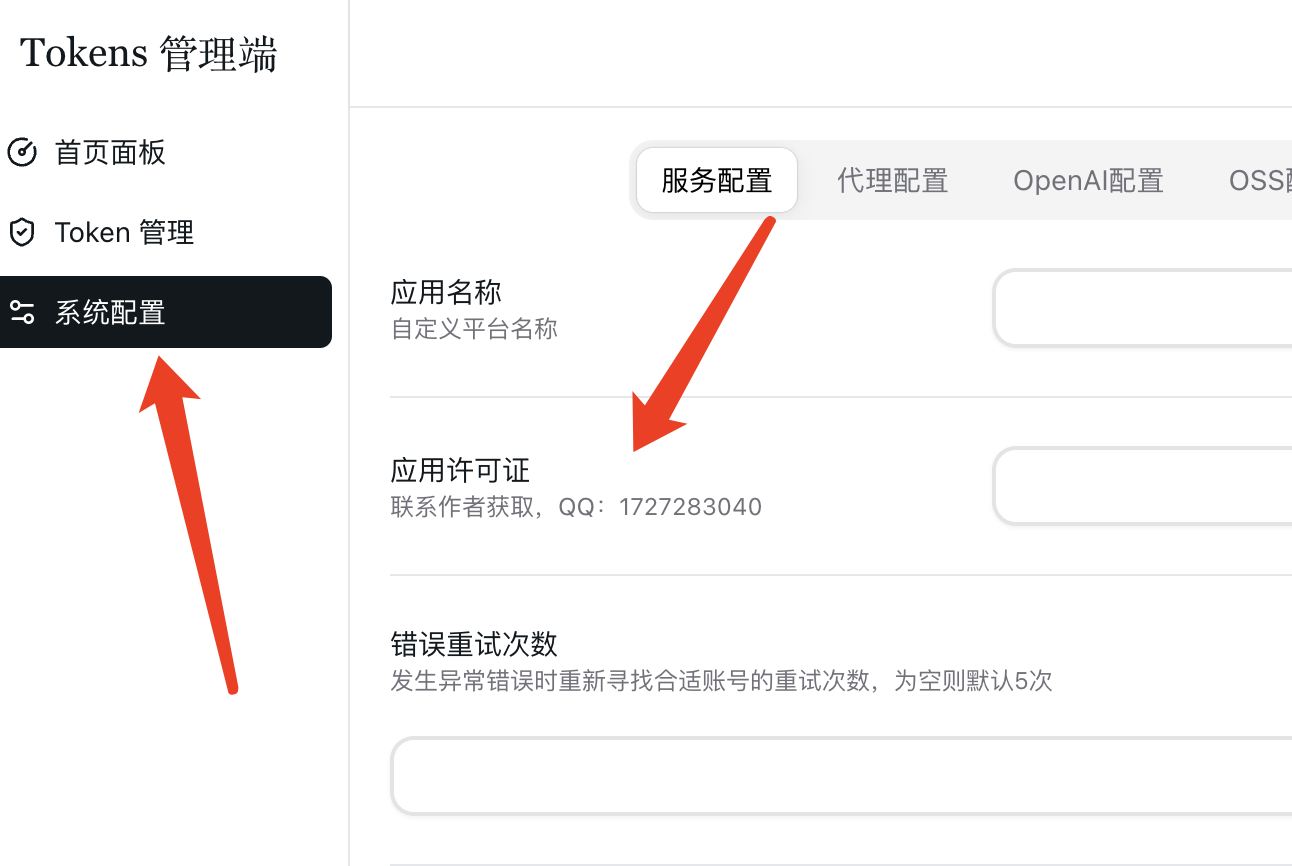Click the 应用许可证 field label
Viewport: 1292px width, 866px height.
[x=460, y=470]
